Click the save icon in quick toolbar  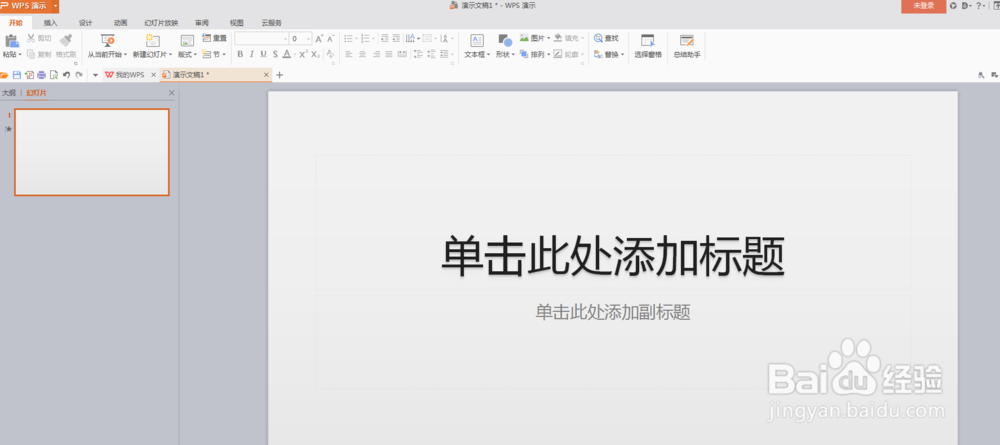(x=17, y=75)
